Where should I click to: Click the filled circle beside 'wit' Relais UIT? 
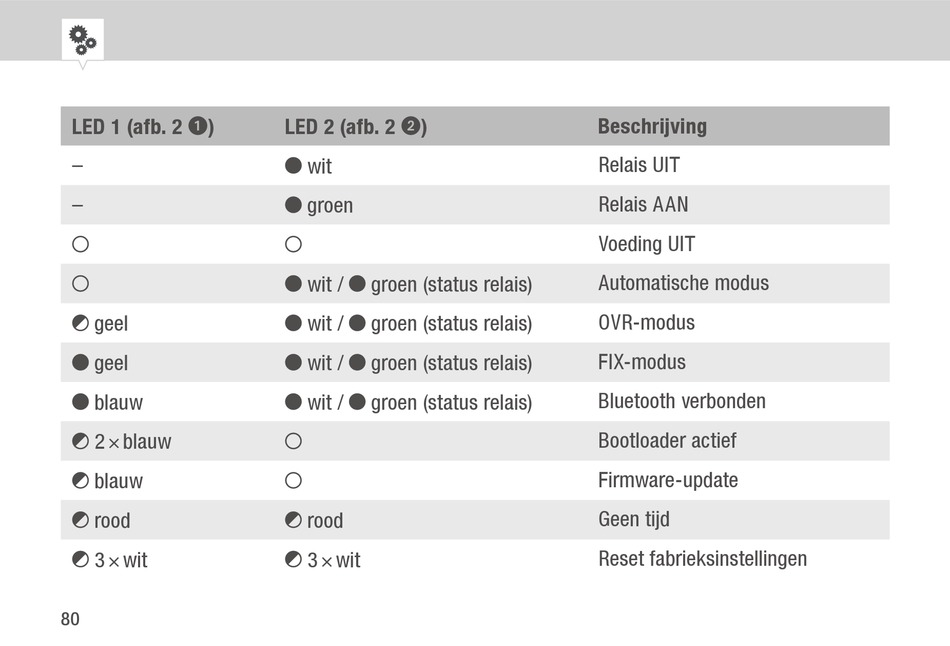pos(293,165)
